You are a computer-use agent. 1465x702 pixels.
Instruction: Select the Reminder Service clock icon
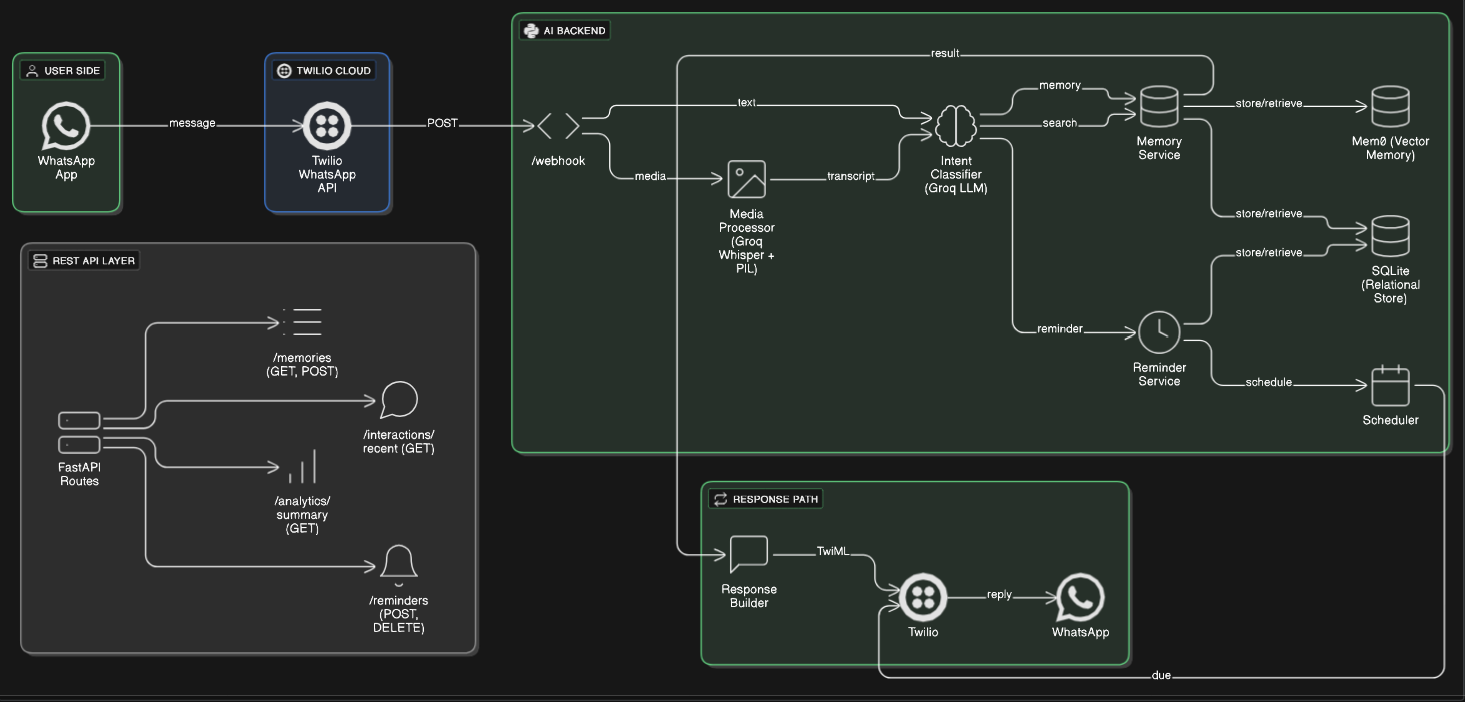point(1159,330)
